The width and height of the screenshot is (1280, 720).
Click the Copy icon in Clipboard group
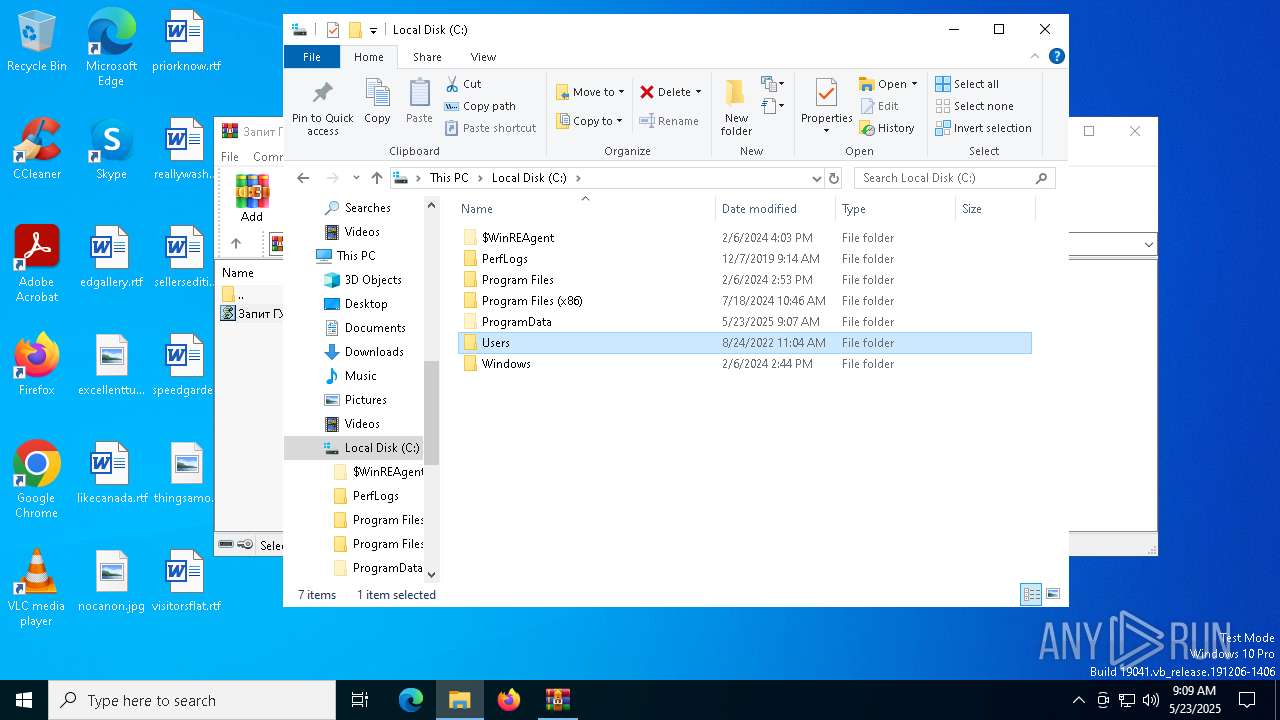click(377, 94)
